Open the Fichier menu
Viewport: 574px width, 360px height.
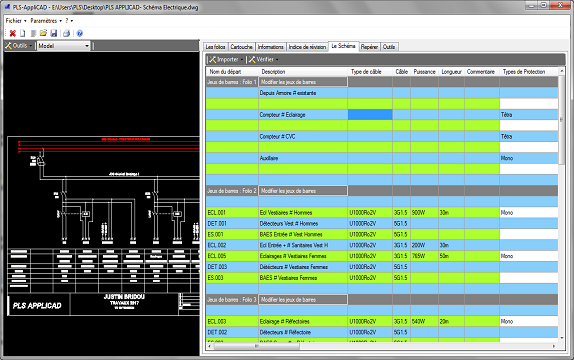coord(16,21)
